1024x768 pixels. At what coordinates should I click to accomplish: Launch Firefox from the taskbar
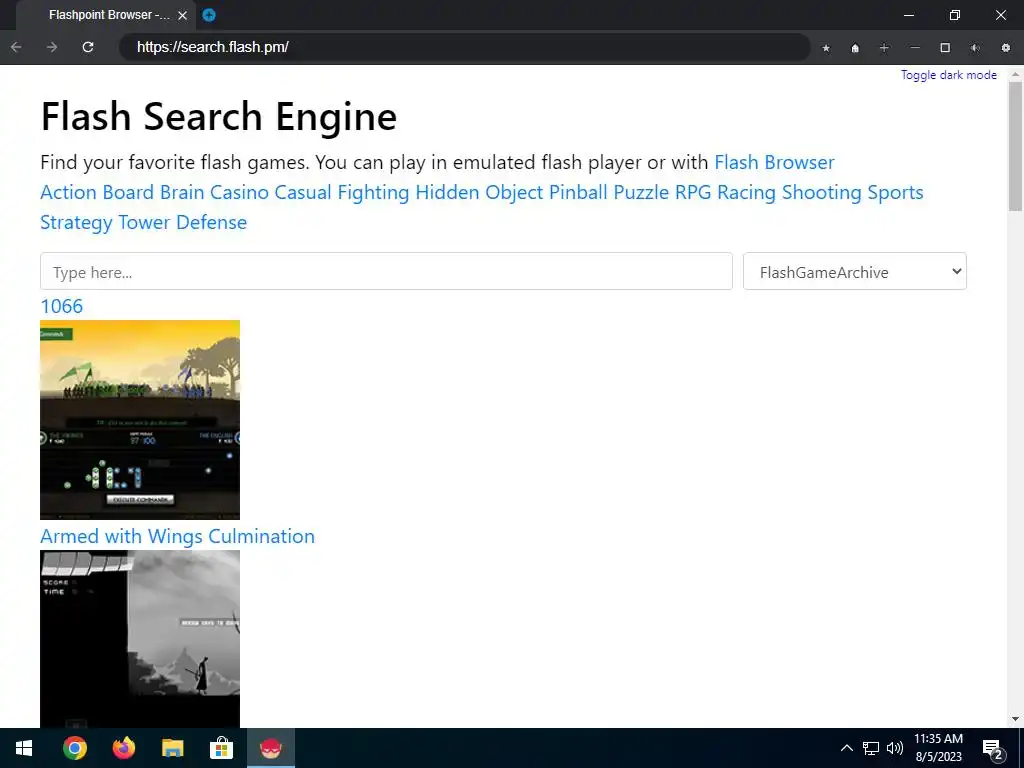[123, 748]
